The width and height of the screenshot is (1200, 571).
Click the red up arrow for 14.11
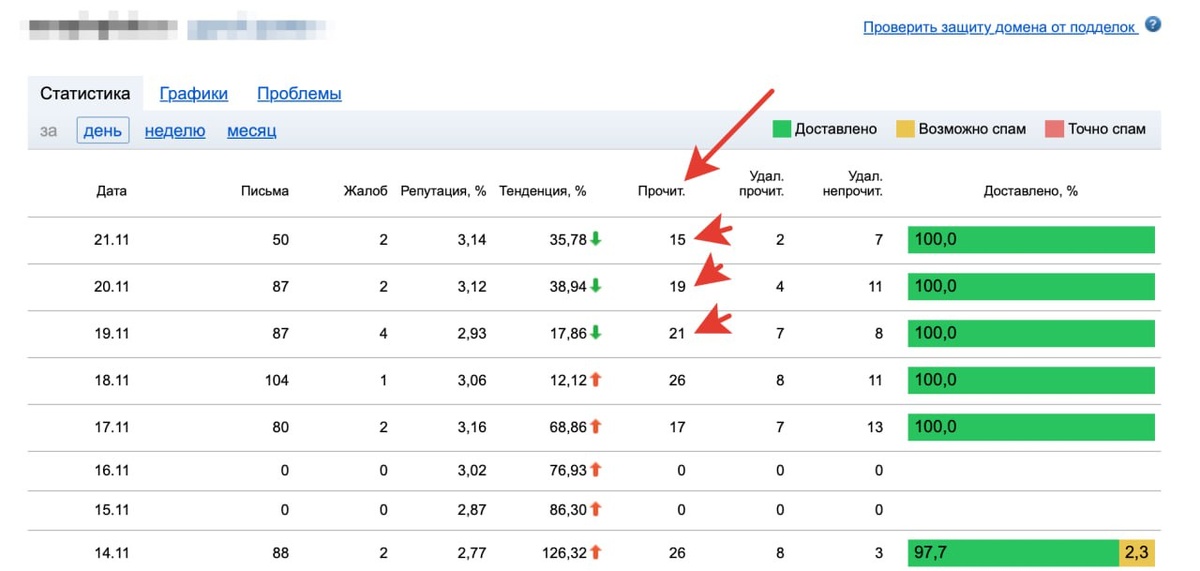point(596,551)
